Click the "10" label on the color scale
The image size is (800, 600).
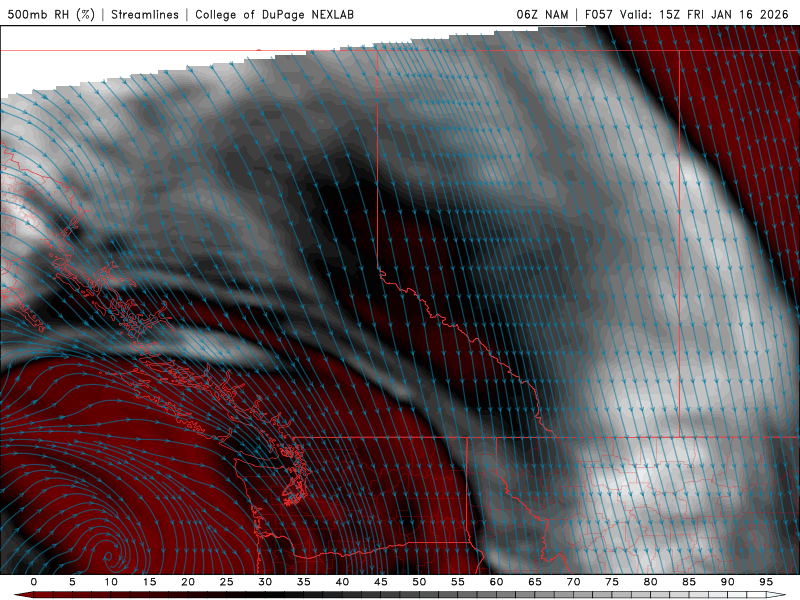(x=111, y=582)
